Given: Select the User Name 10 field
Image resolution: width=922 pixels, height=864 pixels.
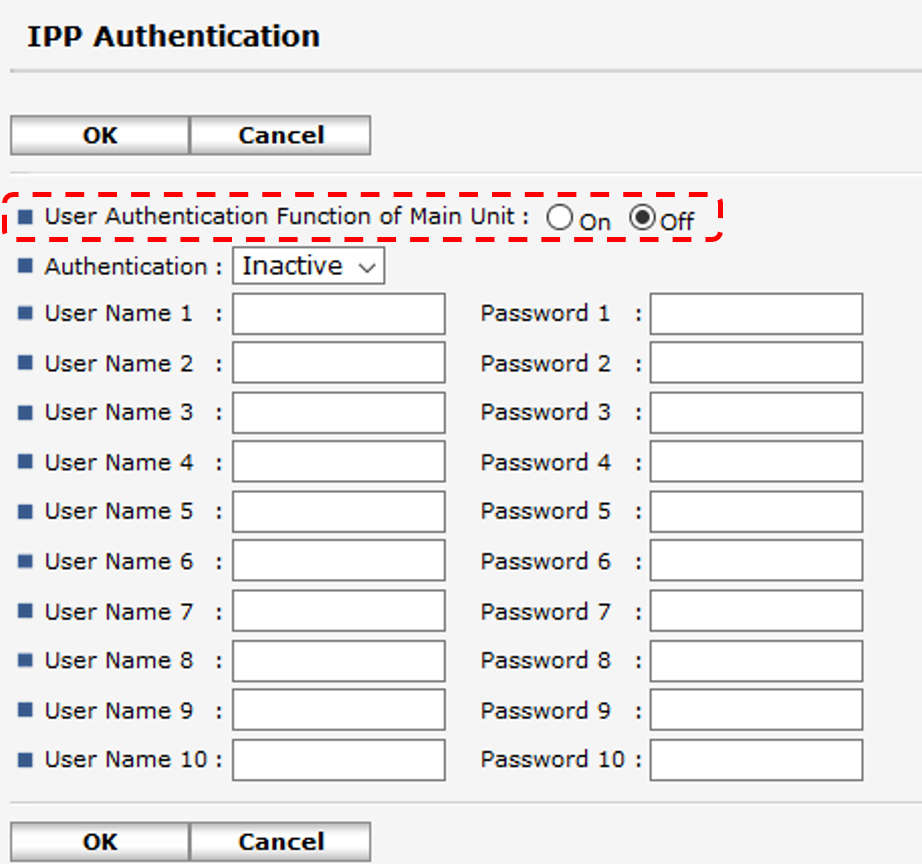Looking at the screenshot, I should 339,760.
